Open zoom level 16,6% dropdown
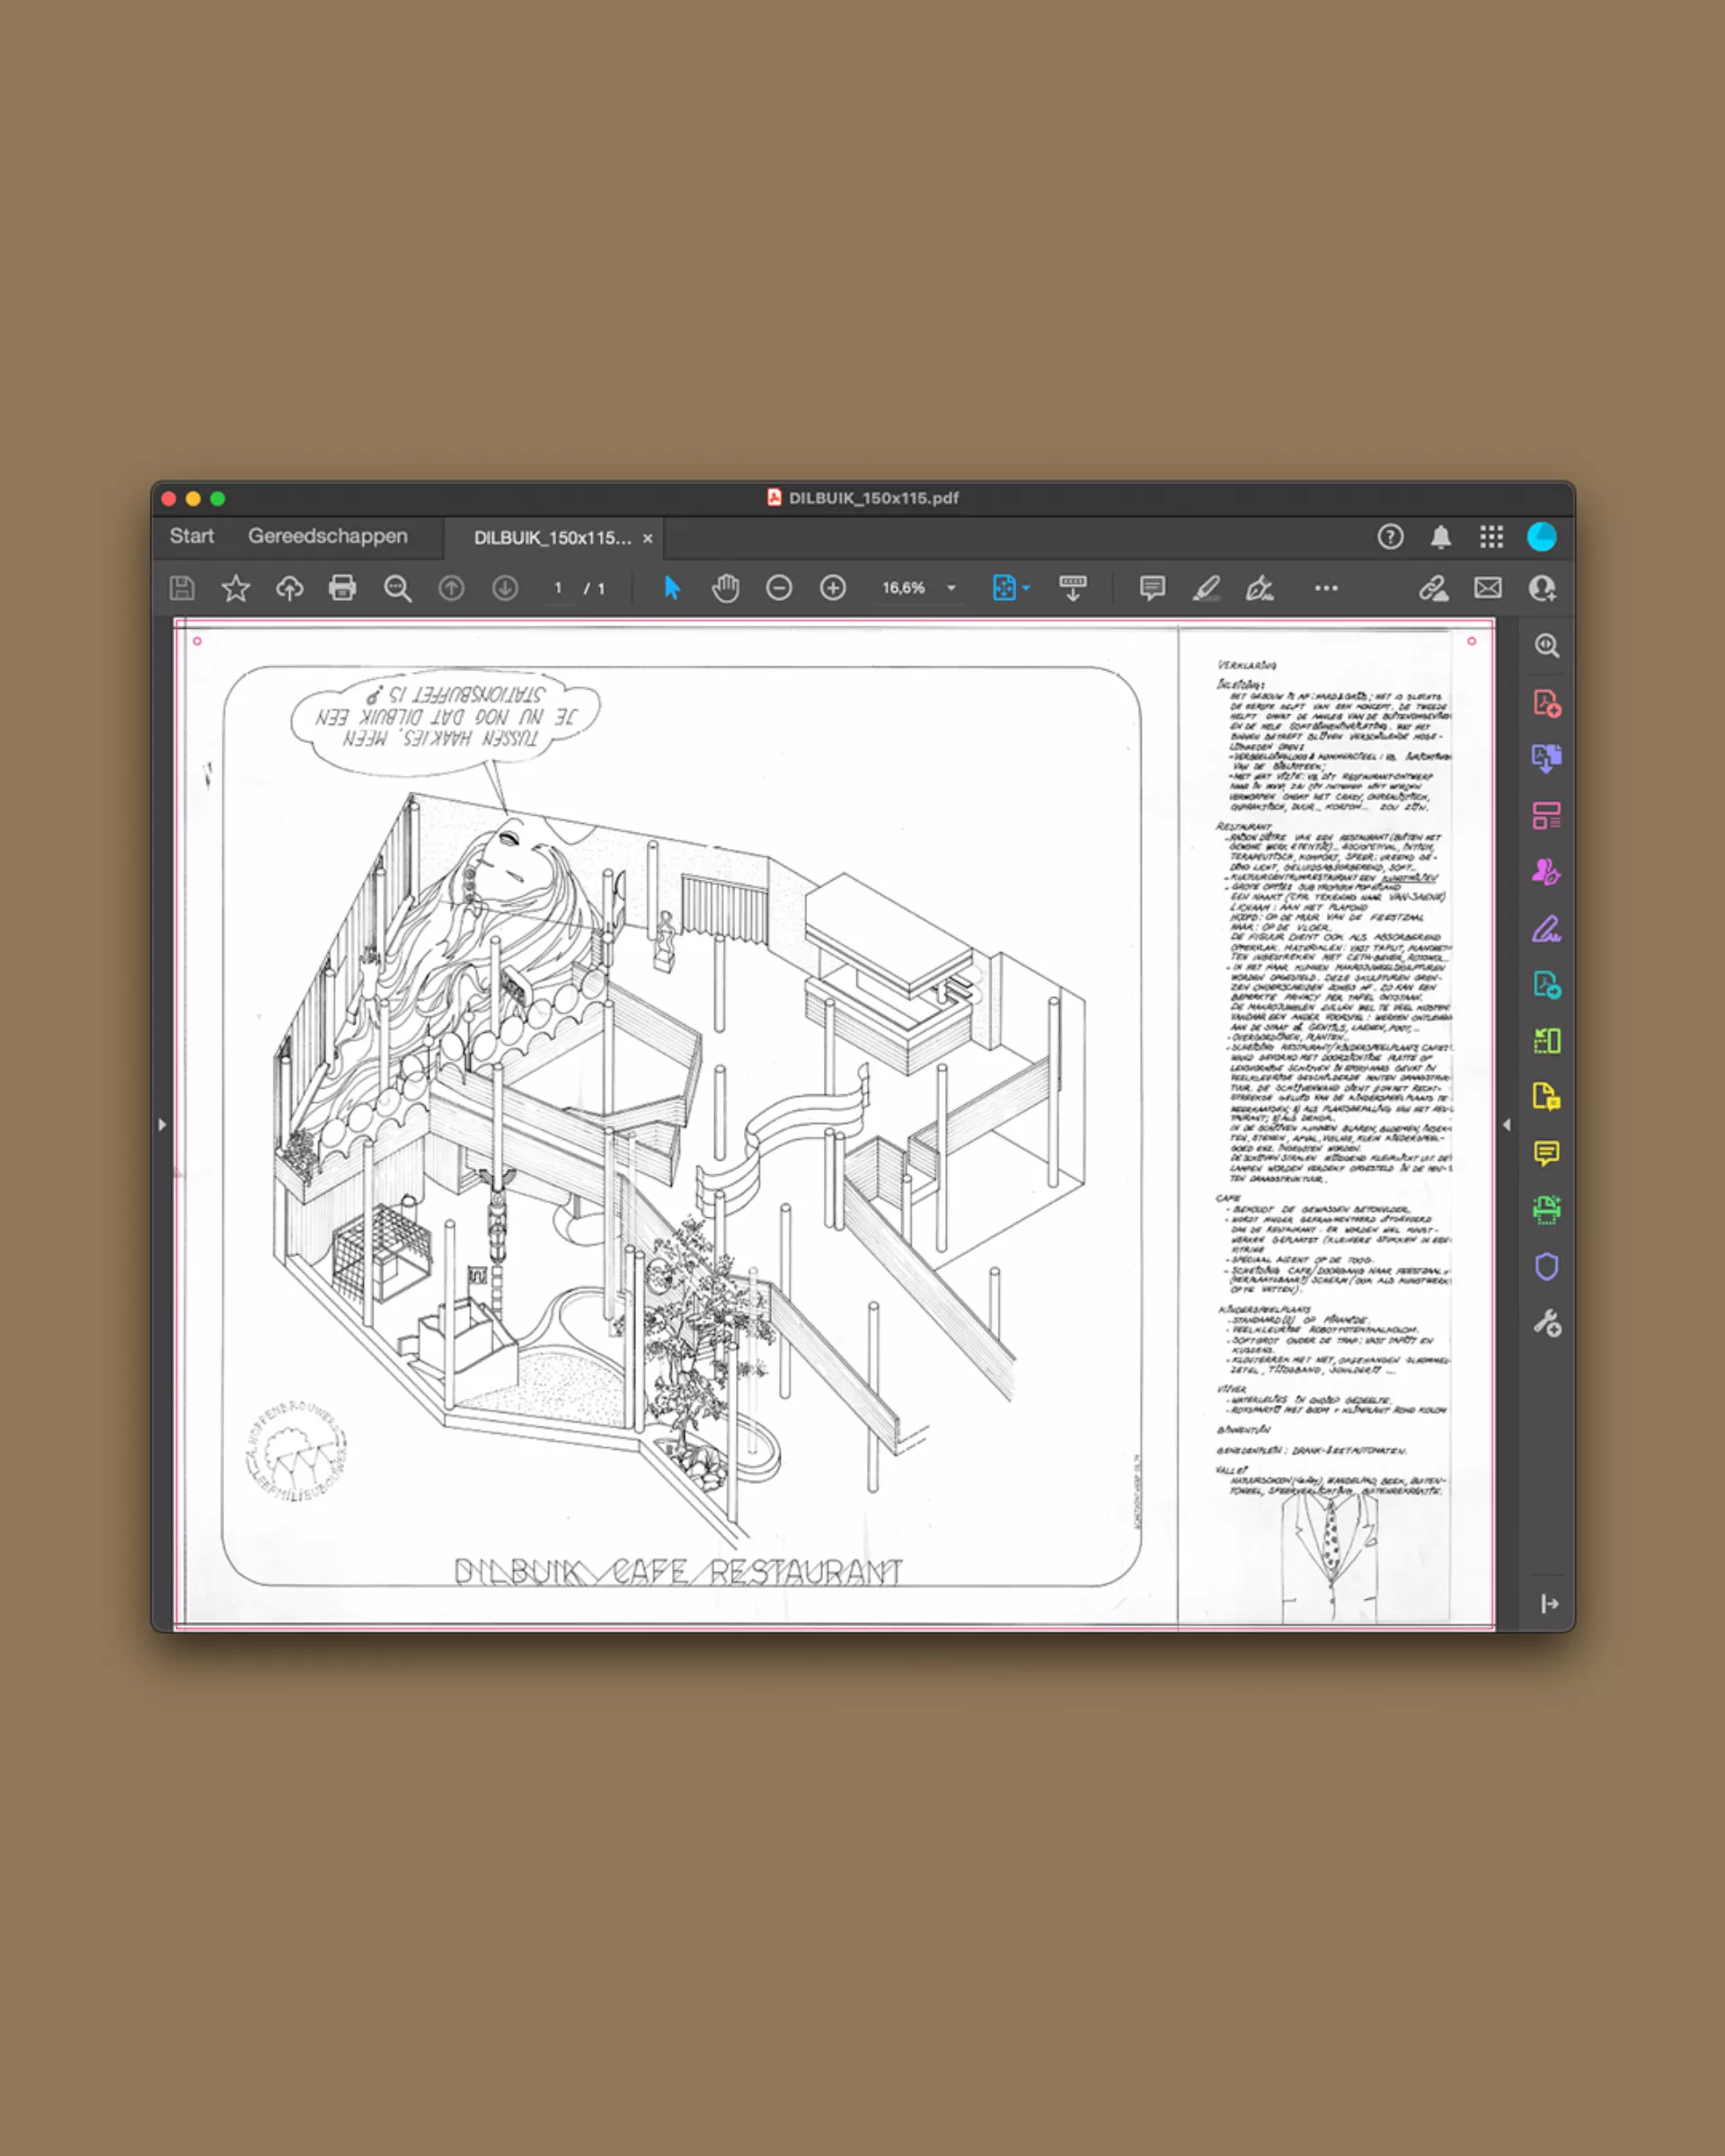The height and width of the screenshot is (2156, 1725). tap(951, 588)
